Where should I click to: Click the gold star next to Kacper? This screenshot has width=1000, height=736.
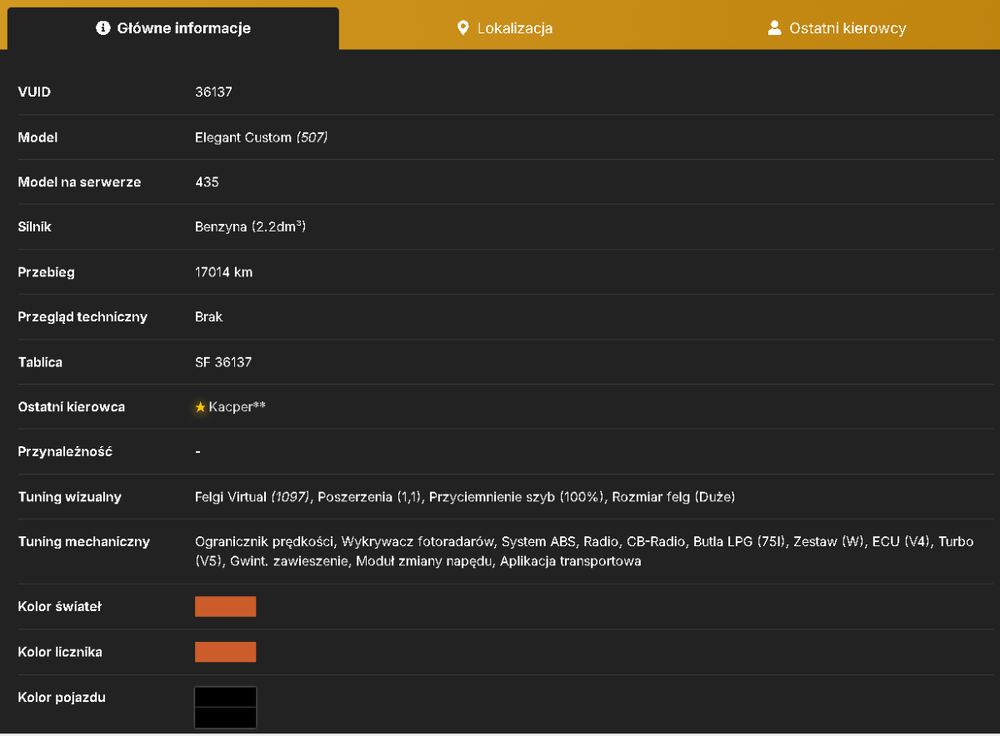pos(200,407)
